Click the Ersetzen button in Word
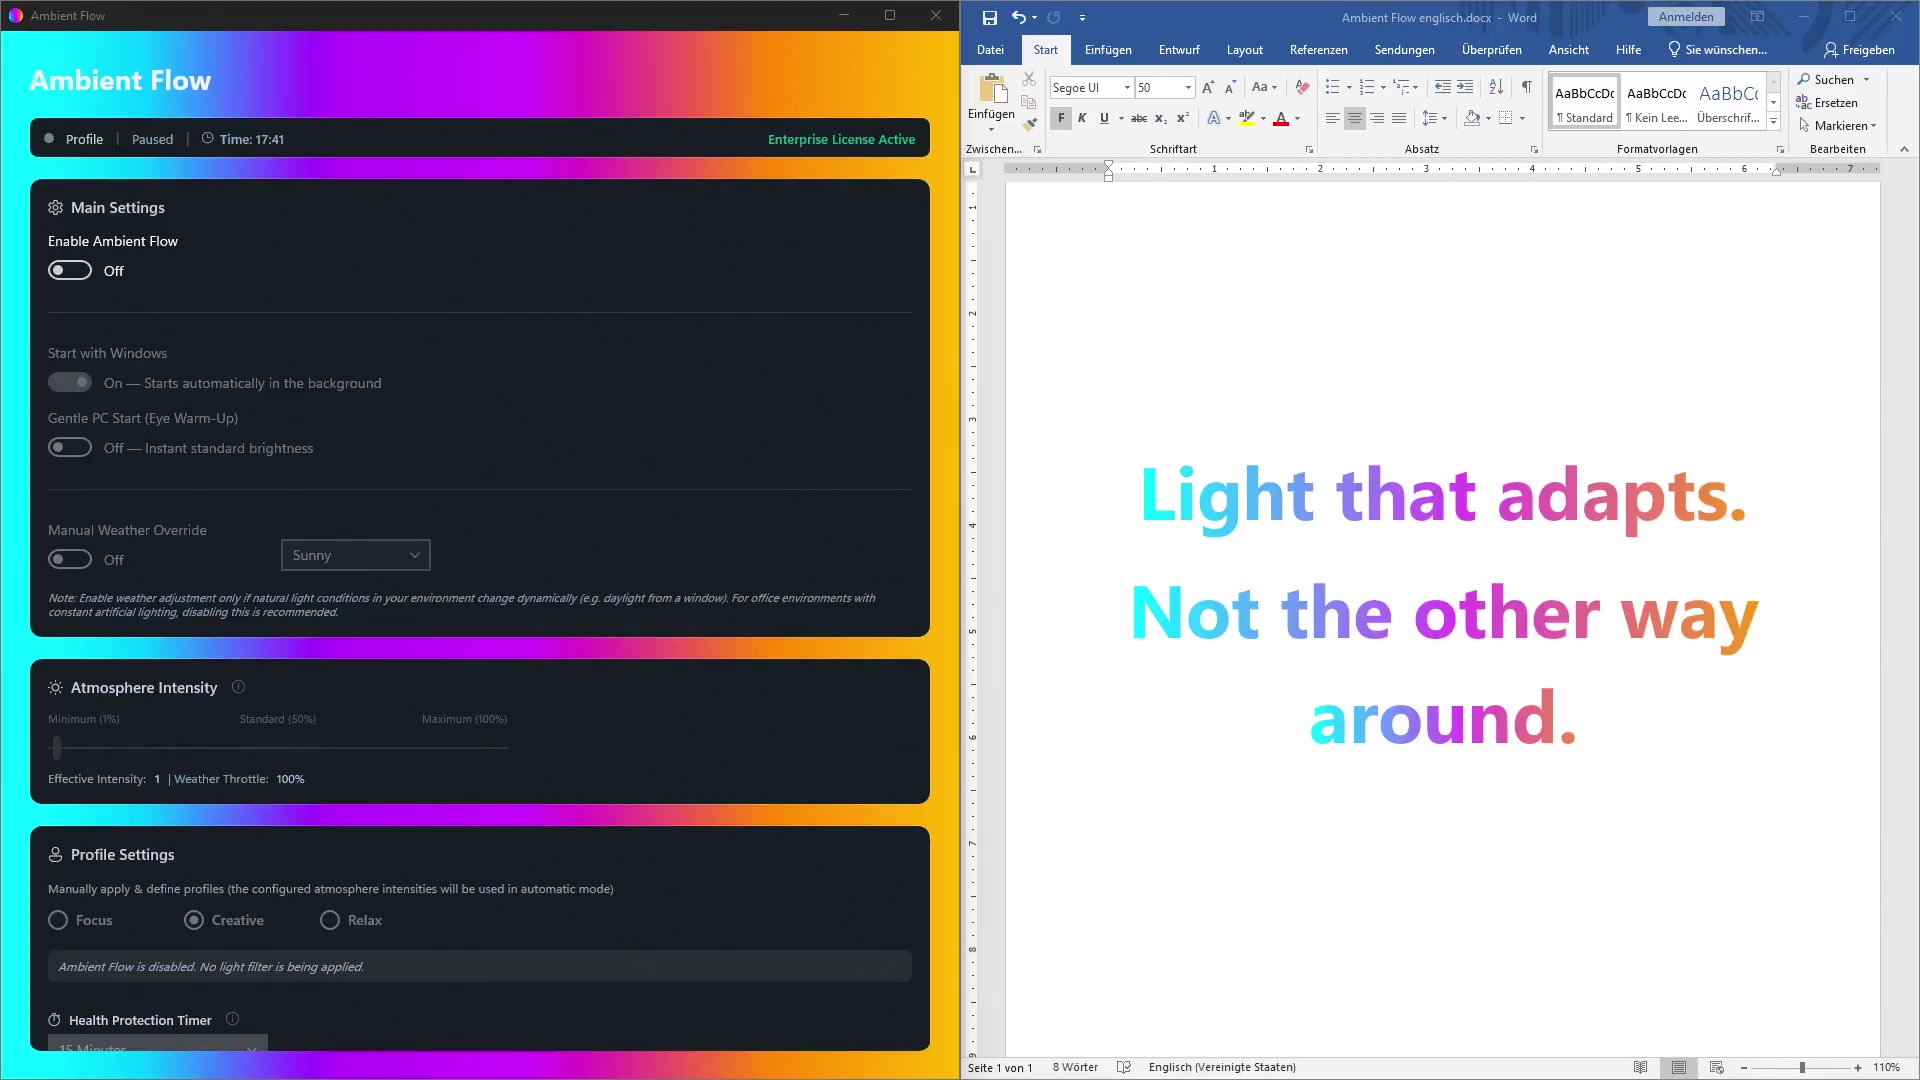This screenshot has width=1920, height=1080. (x=1827, y=103)
